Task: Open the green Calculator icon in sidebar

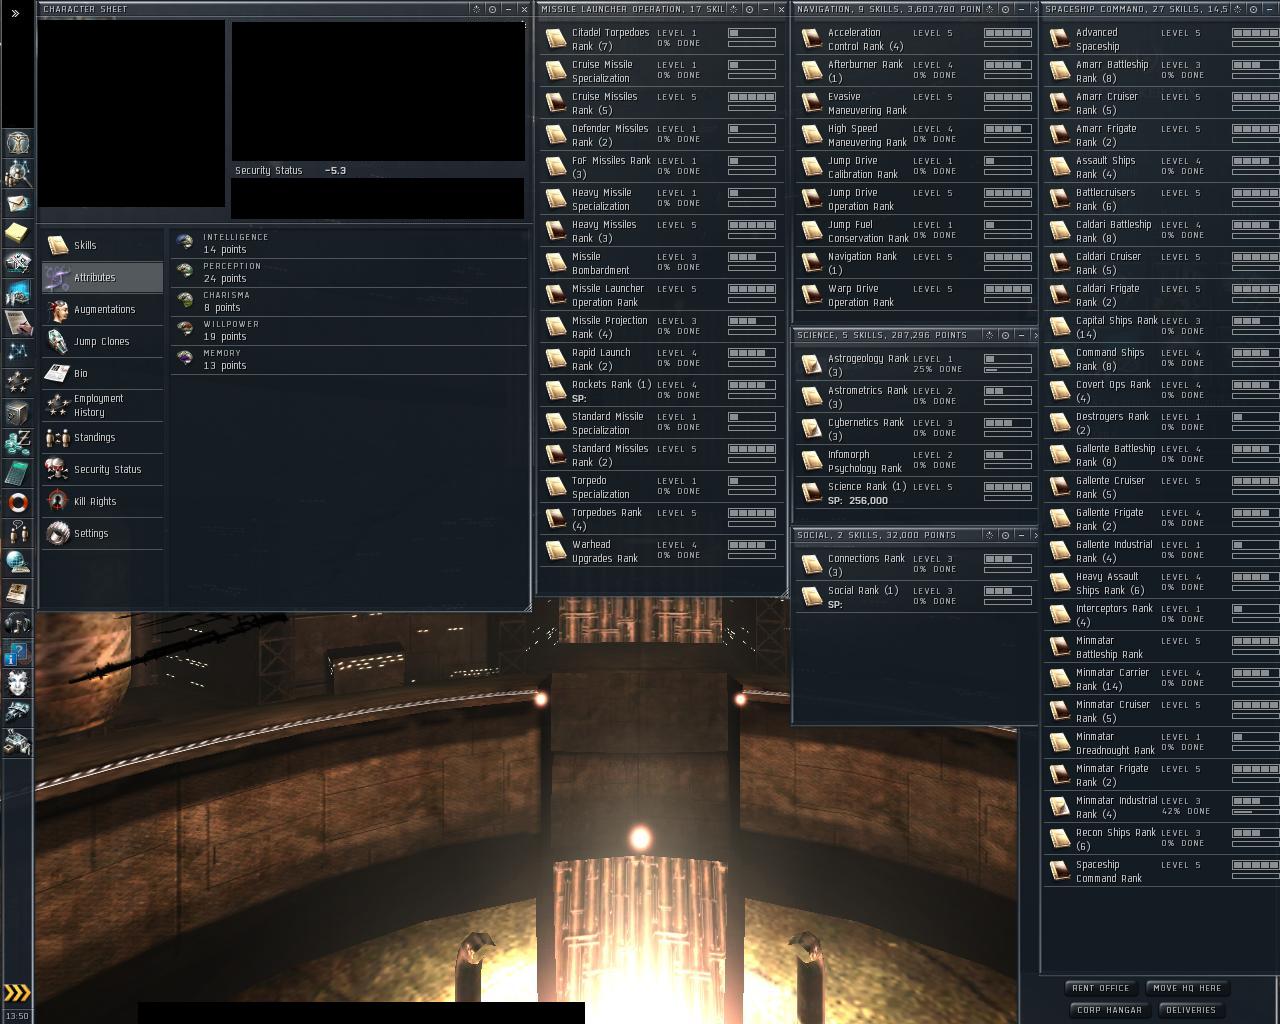Action: (17, 472)
